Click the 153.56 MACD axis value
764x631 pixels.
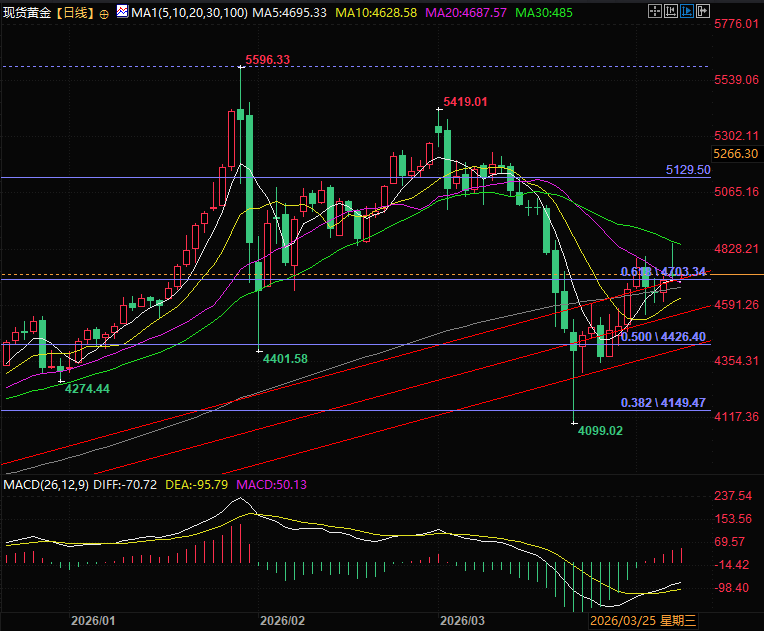[x=733, y=519]
